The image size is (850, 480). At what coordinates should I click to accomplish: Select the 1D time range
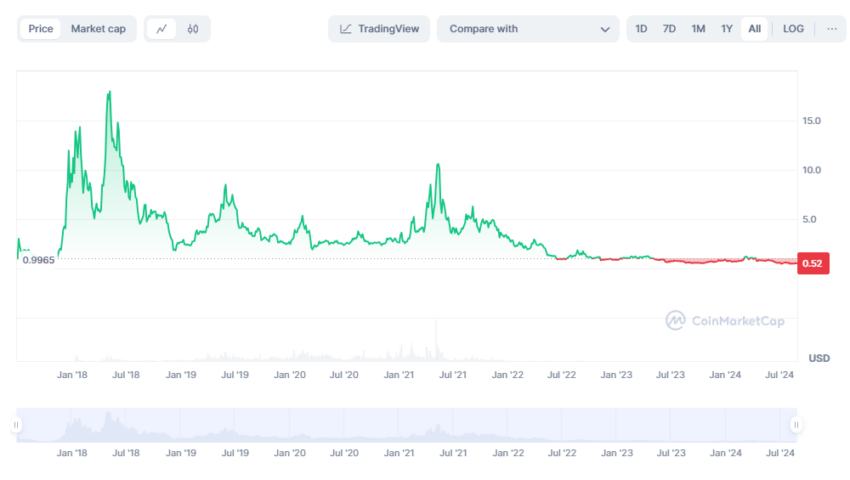pyautogui.click(x=641, y=29)
